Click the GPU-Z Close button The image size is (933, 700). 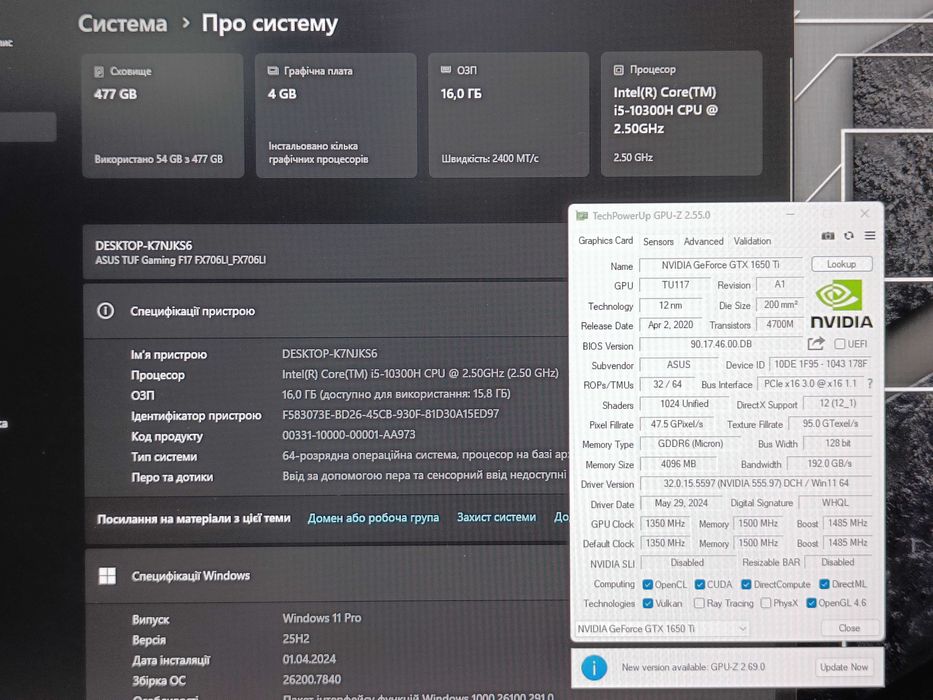point(849,628)
